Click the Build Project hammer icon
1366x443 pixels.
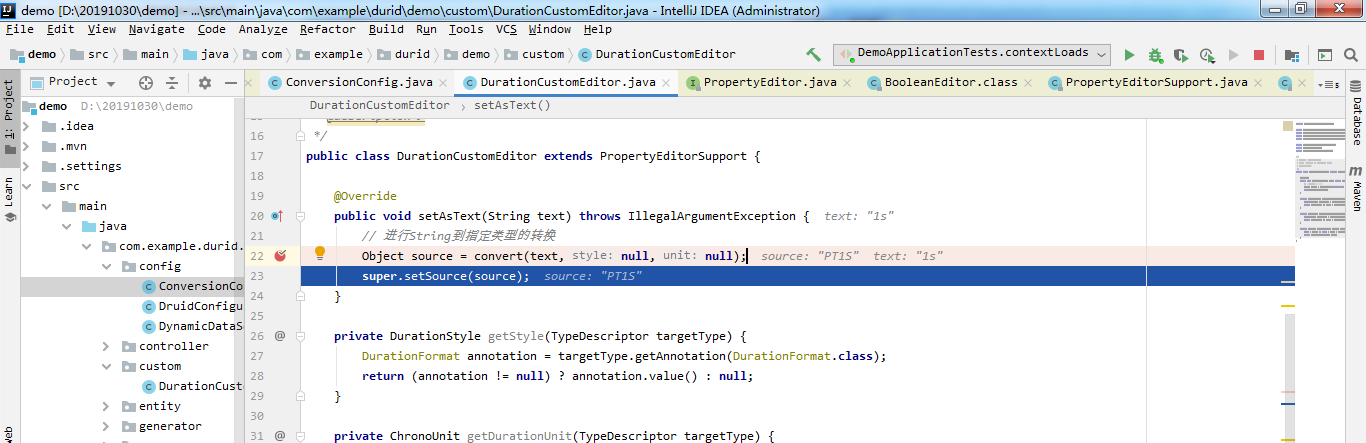point(813,55)
